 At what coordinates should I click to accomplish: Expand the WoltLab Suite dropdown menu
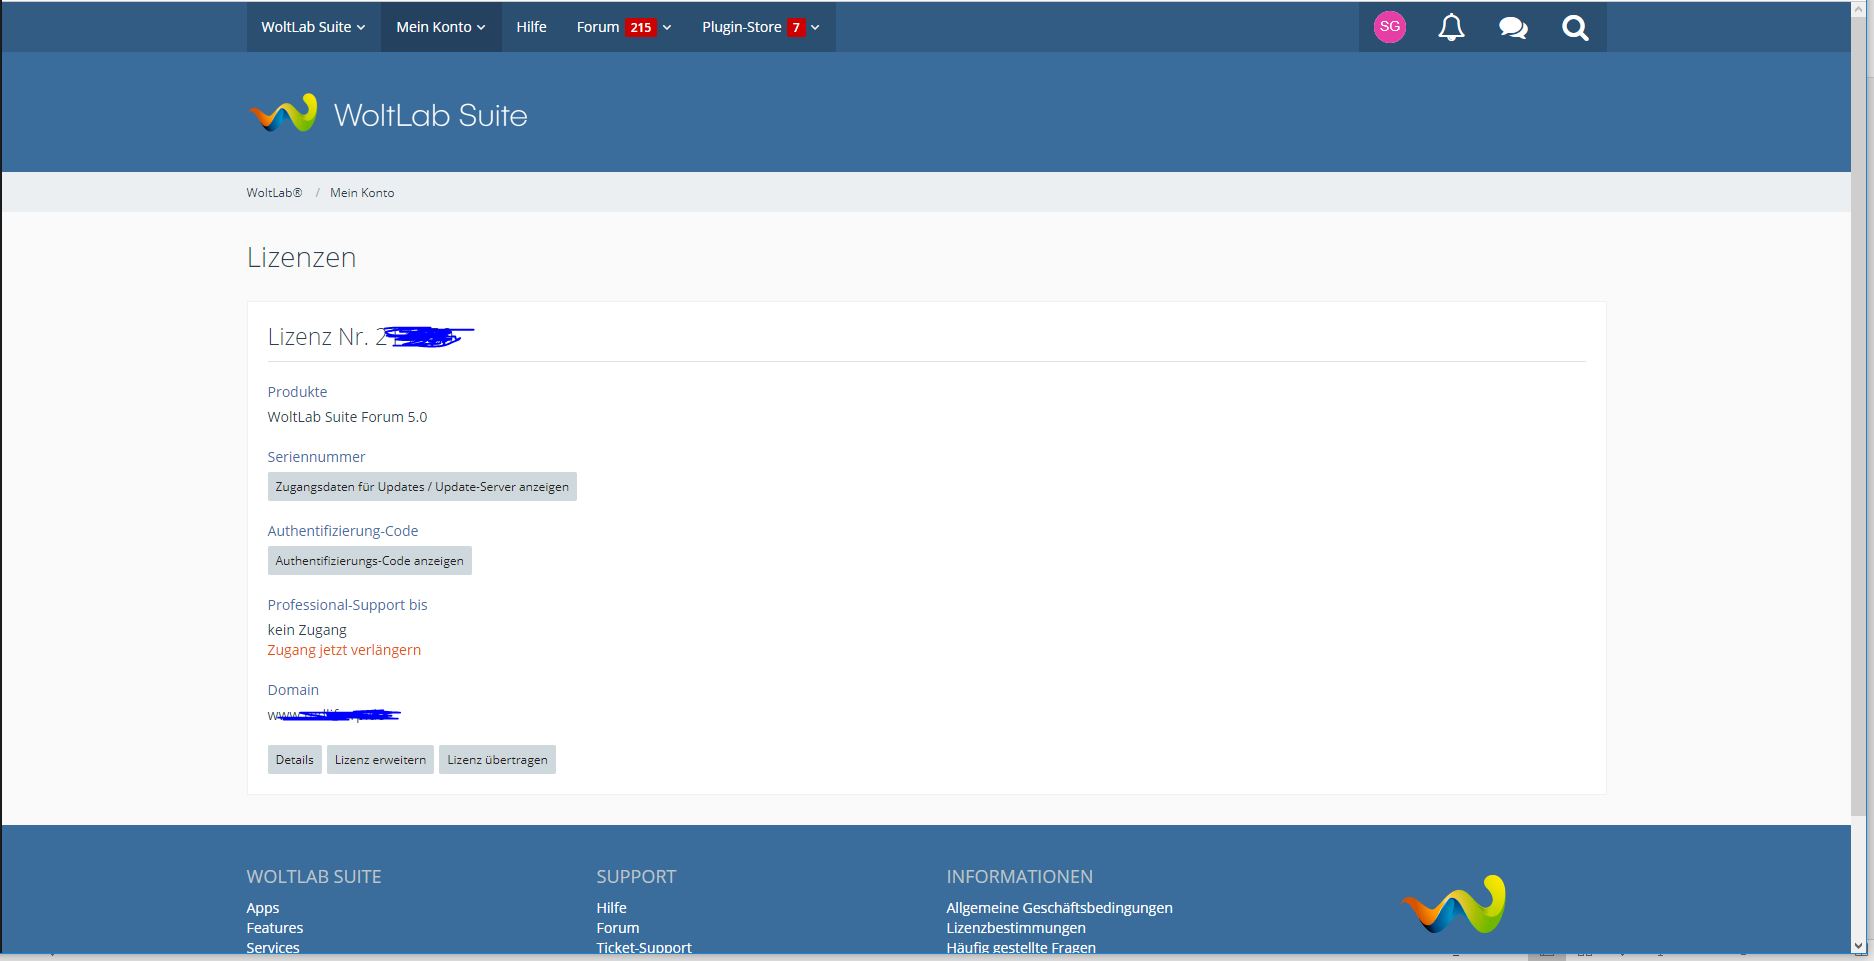pos(313,27)
